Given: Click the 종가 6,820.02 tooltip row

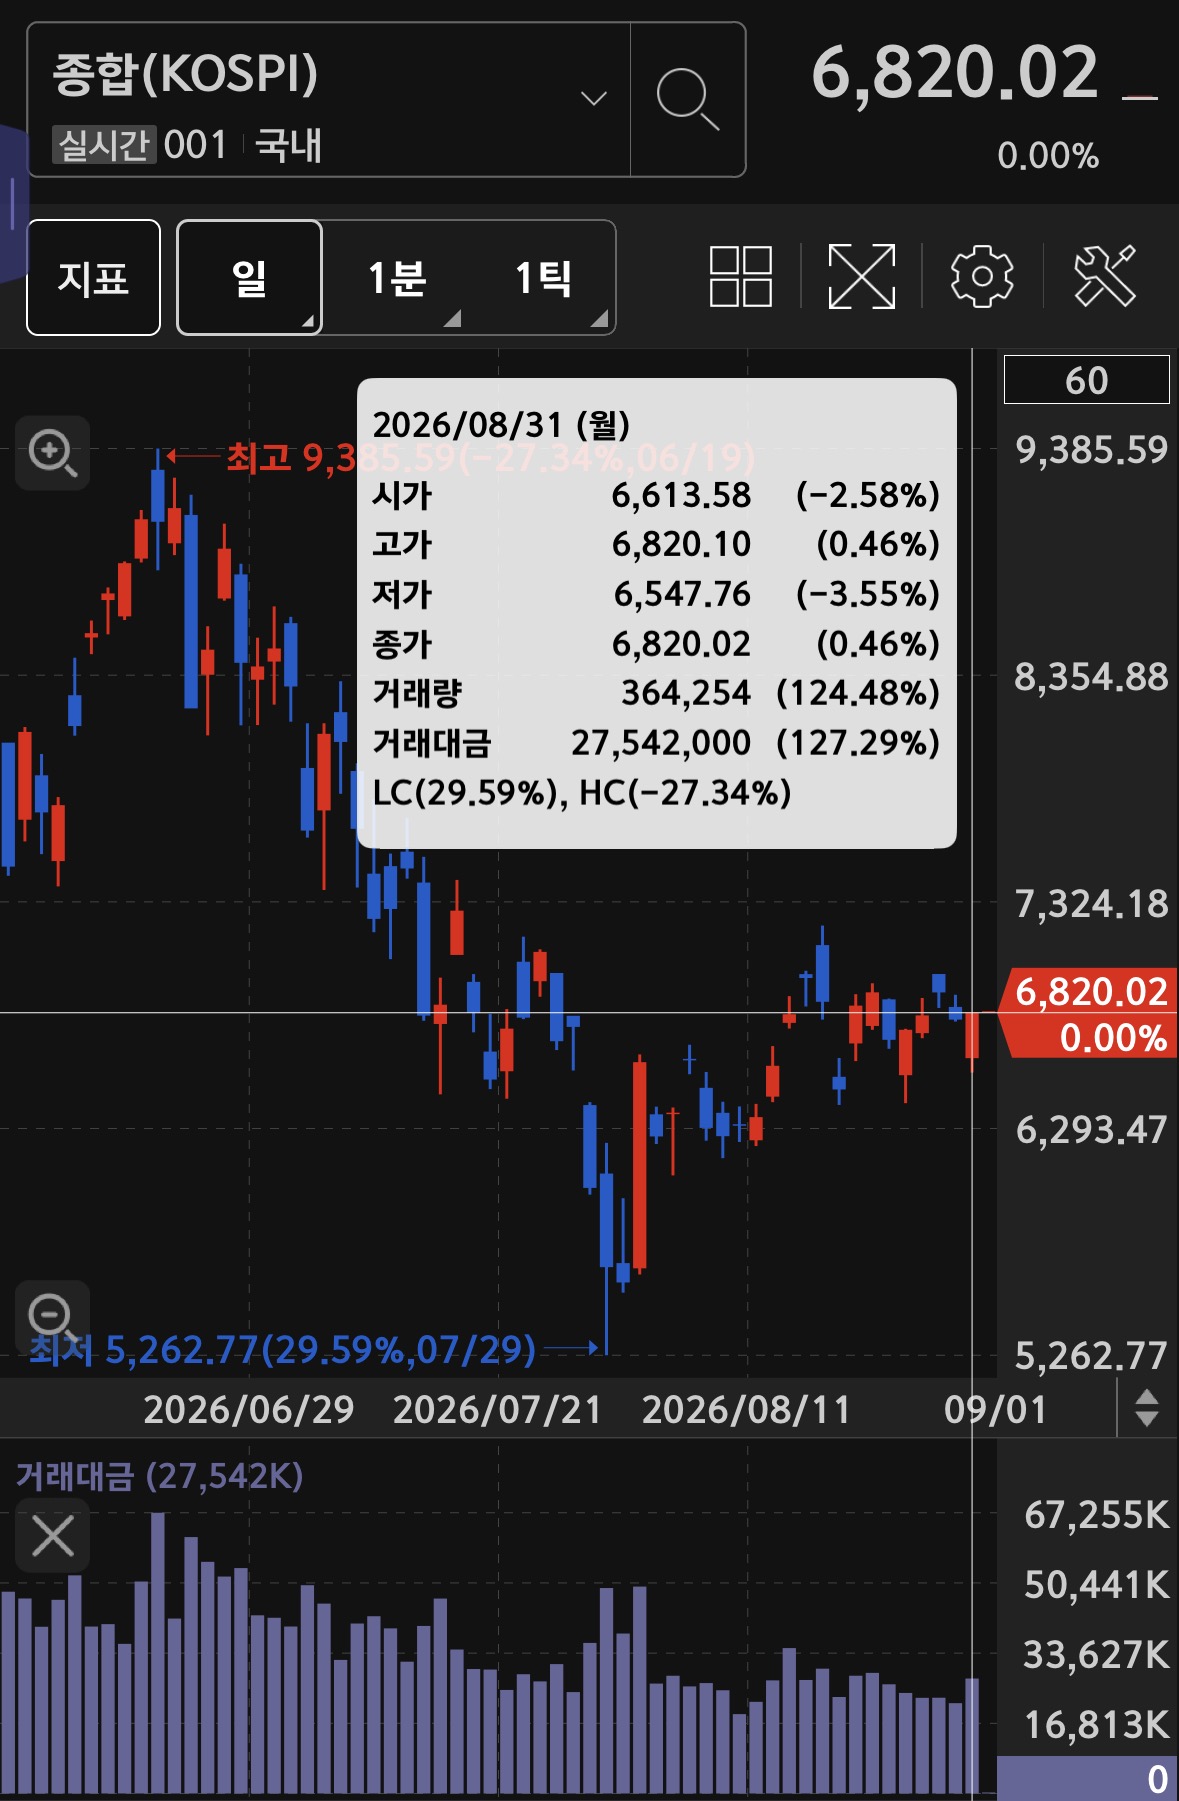Looking at the screenshot, I should [x=656, y=644].
